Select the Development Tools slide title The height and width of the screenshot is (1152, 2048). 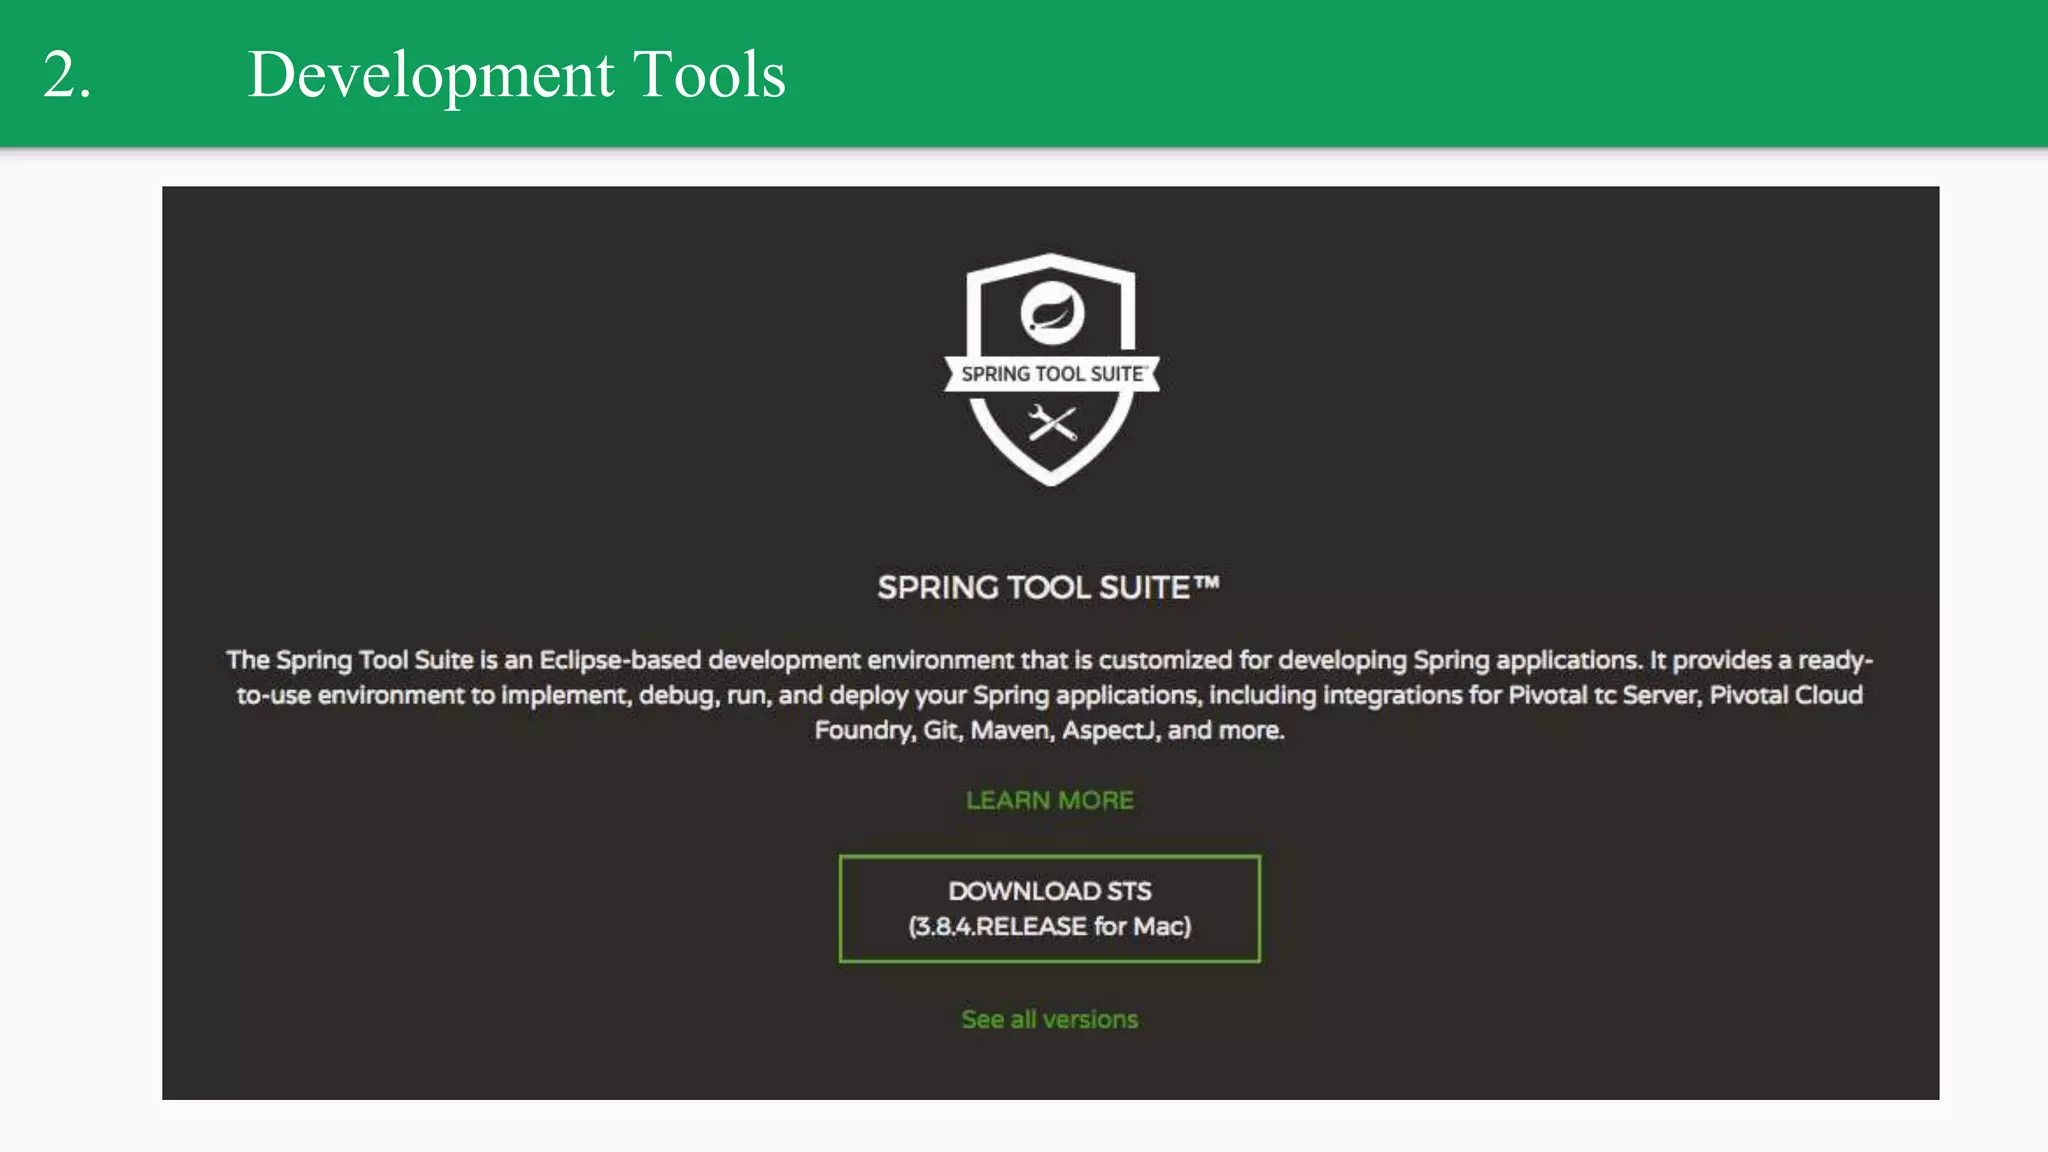click(516, 75)
